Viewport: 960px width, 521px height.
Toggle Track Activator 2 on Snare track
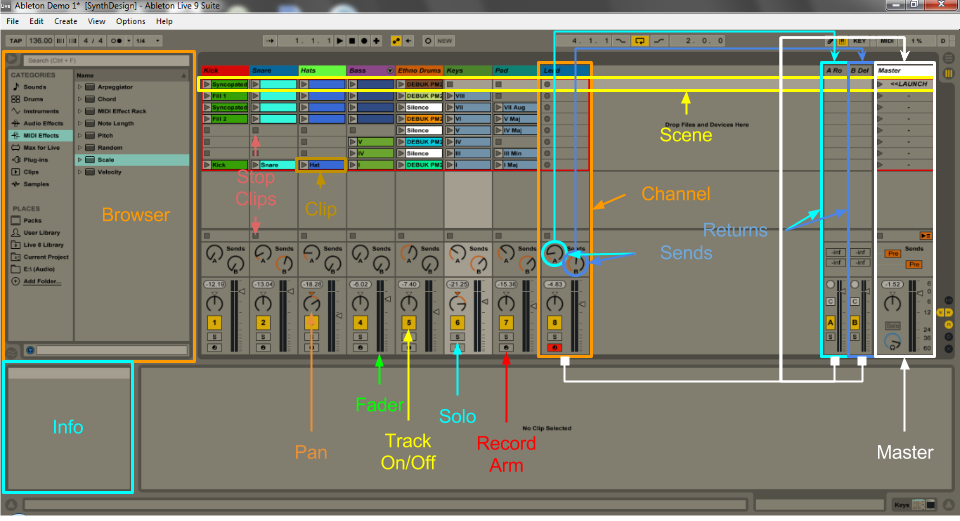[263, 323]
